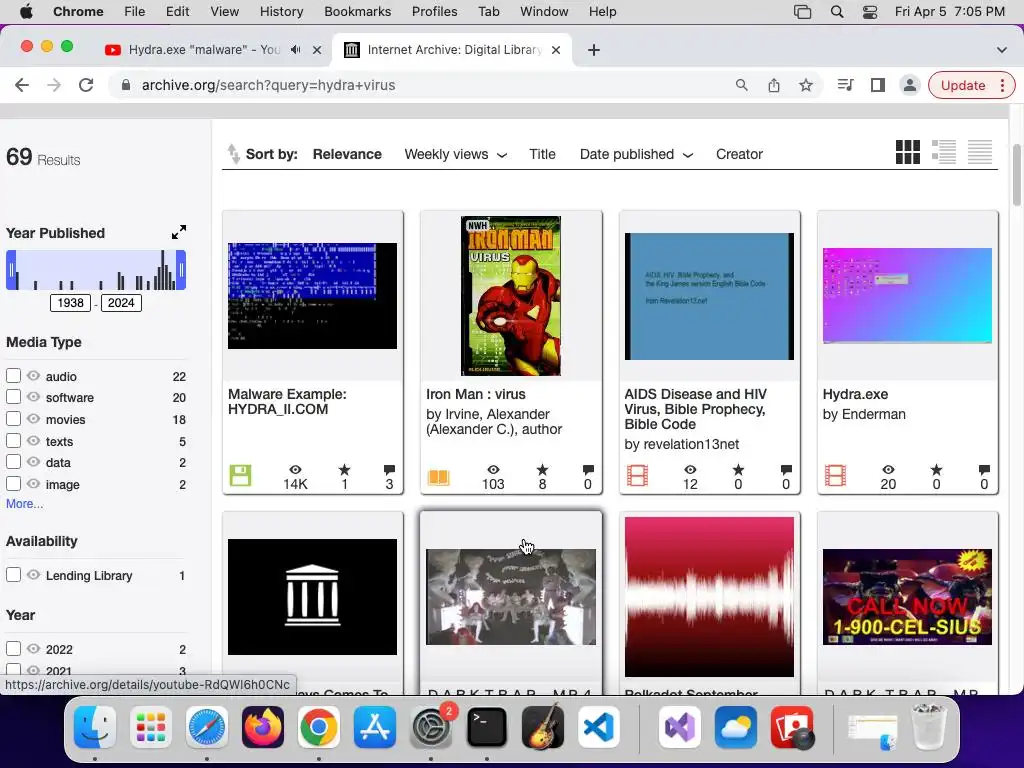The width and height of the screenshot is (1024, 768).
Task: Click the reload page icon
Action: [x=86, y=85]
